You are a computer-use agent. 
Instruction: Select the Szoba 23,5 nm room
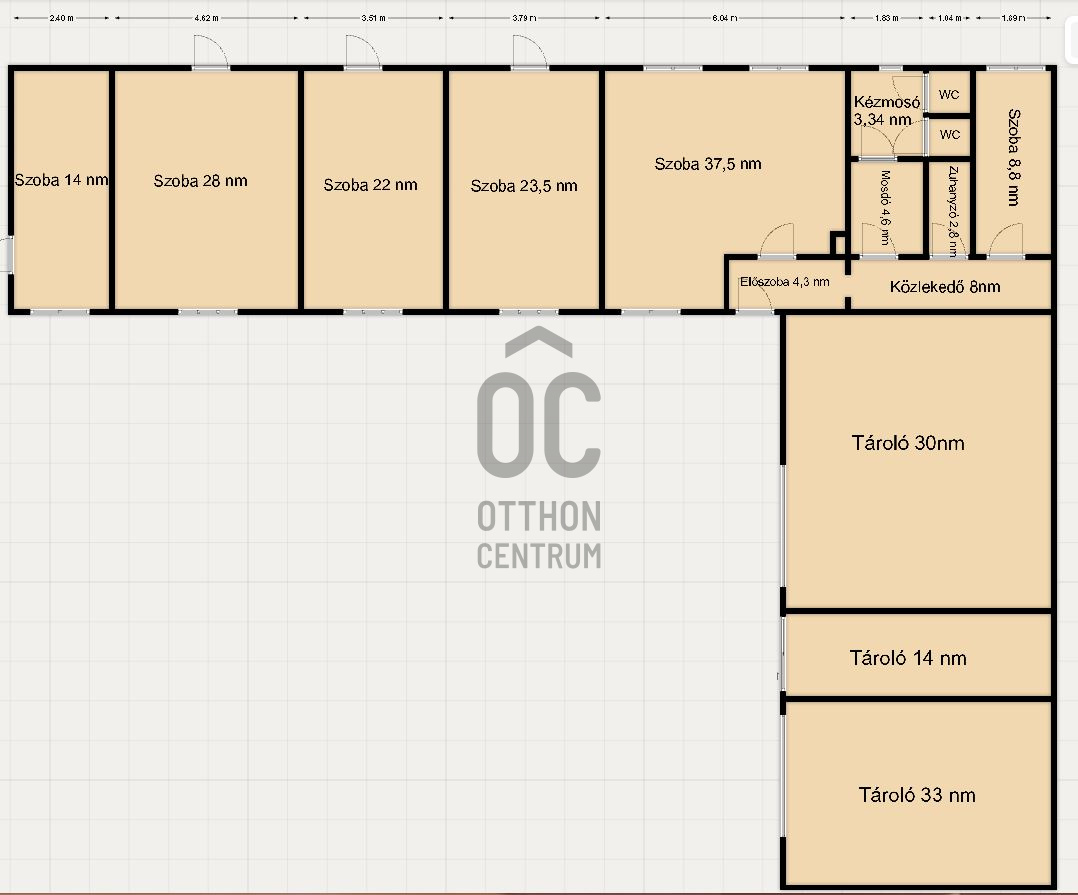coord(523,186)
